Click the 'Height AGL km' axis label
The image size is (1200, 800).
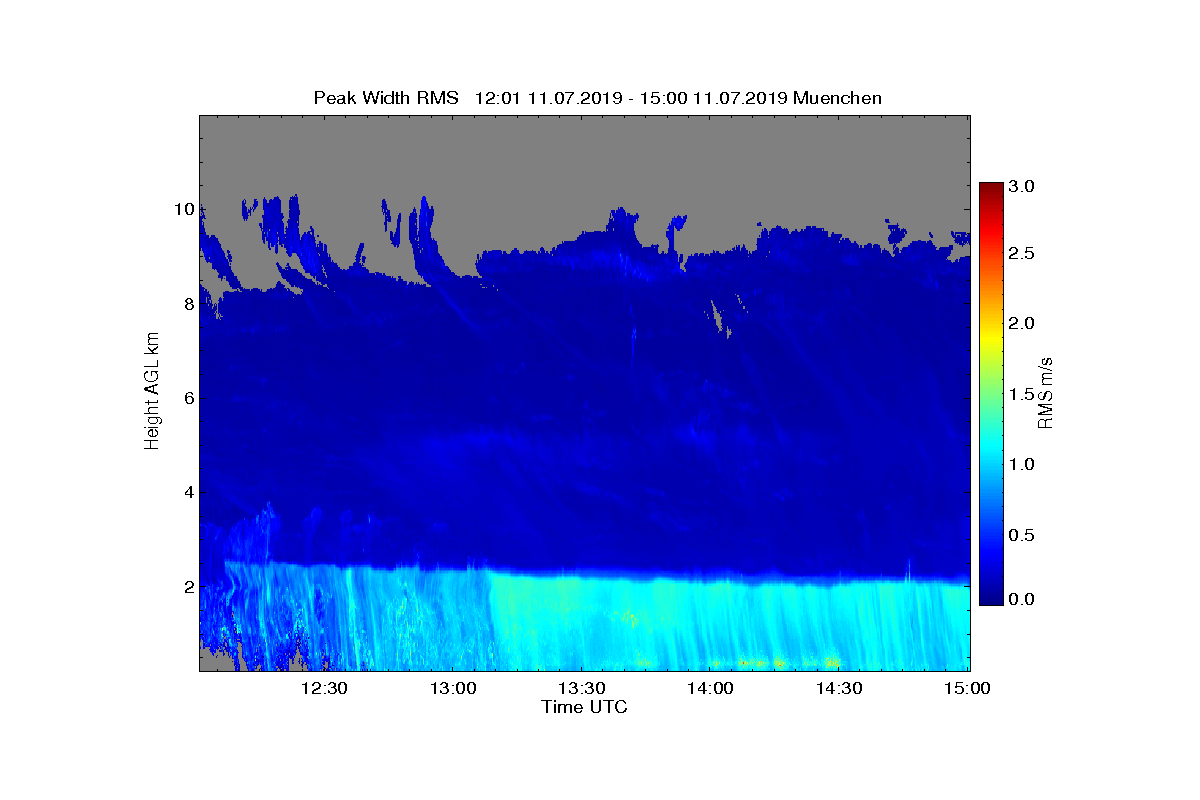pos(152,393)
